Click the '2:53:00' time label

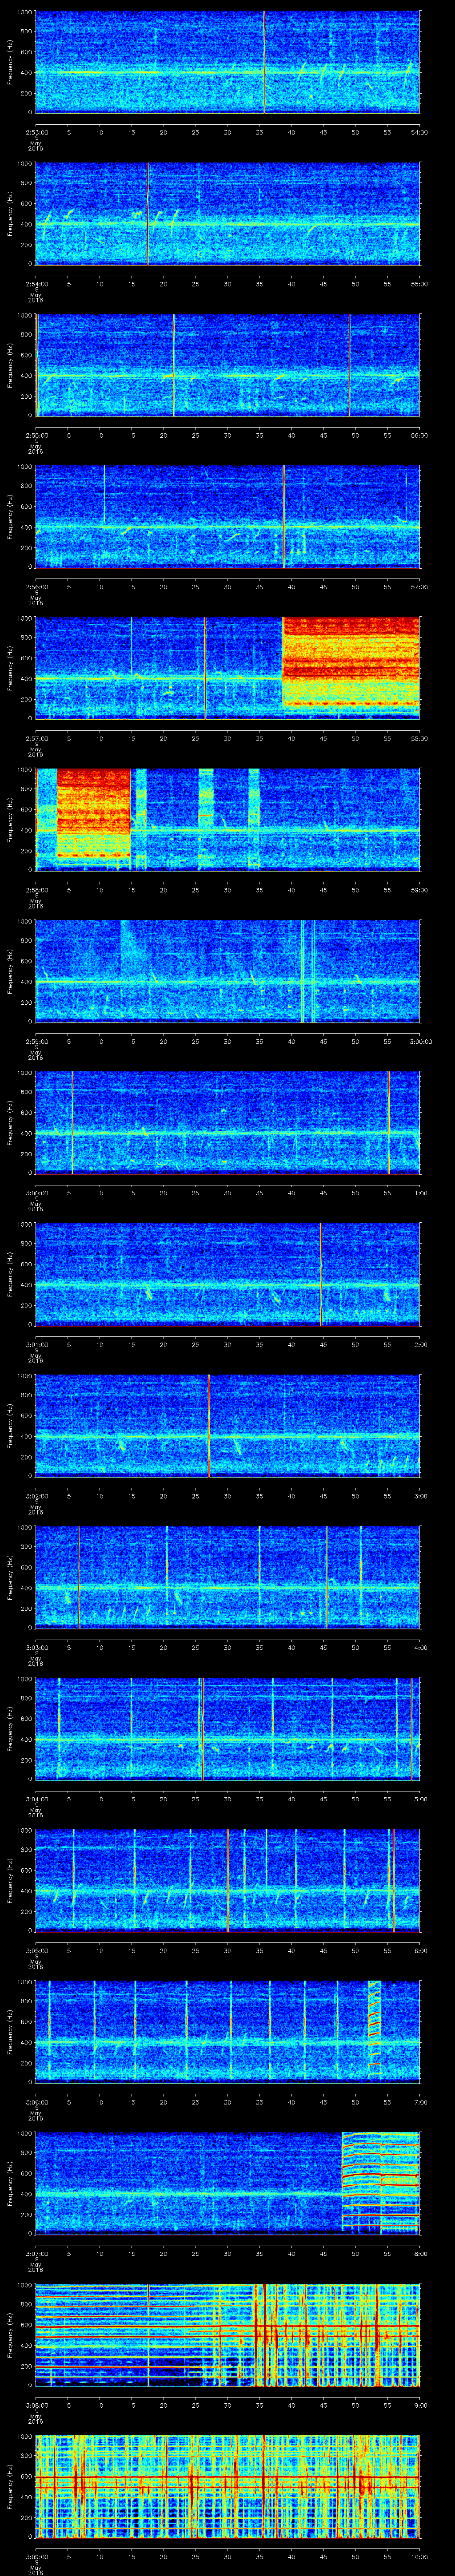[36, 132]
